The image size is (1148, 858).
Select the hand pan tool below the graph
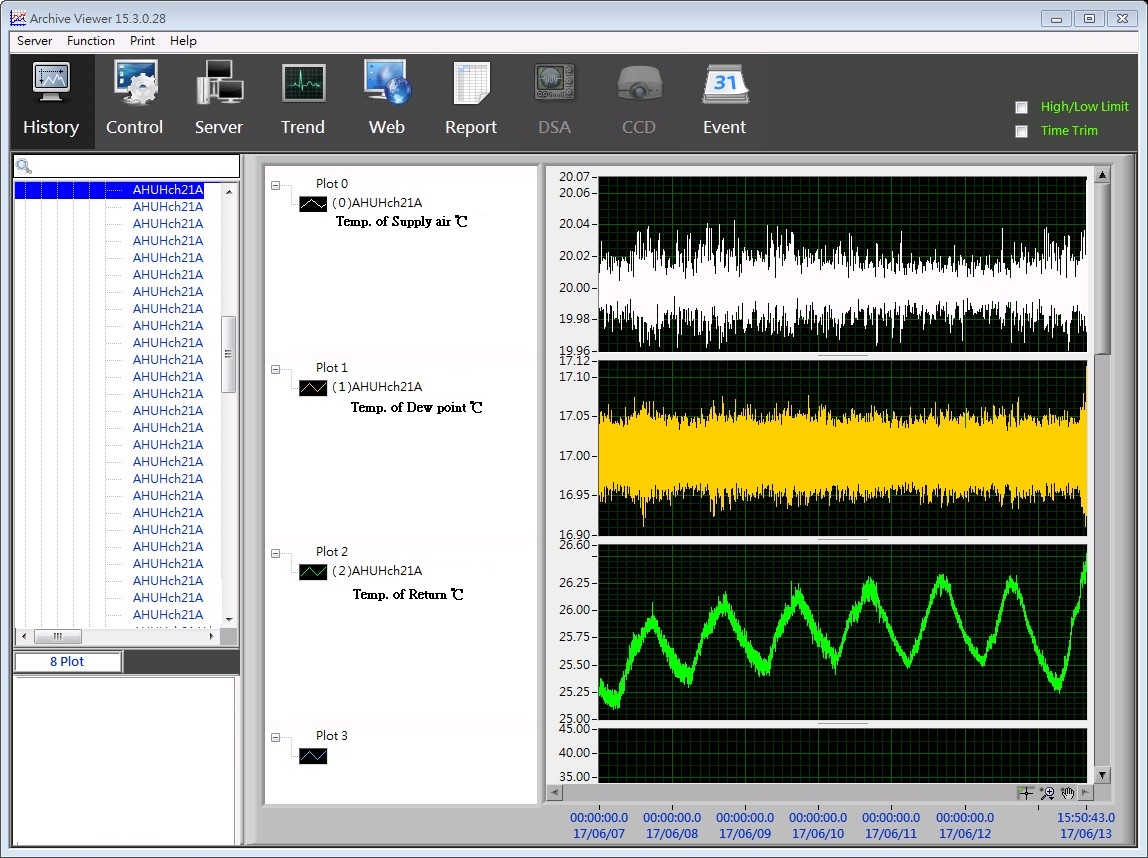1067,793
